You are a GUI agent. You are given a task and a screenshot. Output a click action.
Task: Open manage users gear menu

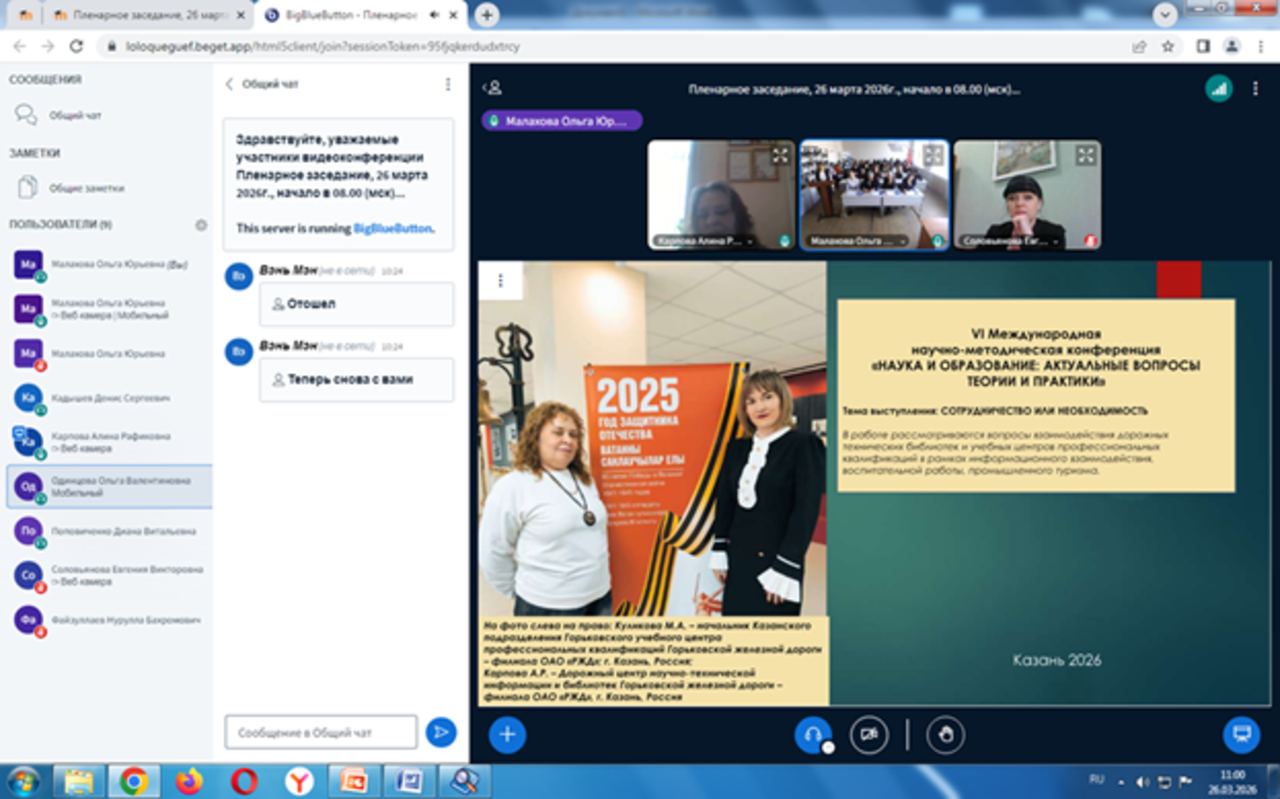pyautogui.click(x=201, y=225)
